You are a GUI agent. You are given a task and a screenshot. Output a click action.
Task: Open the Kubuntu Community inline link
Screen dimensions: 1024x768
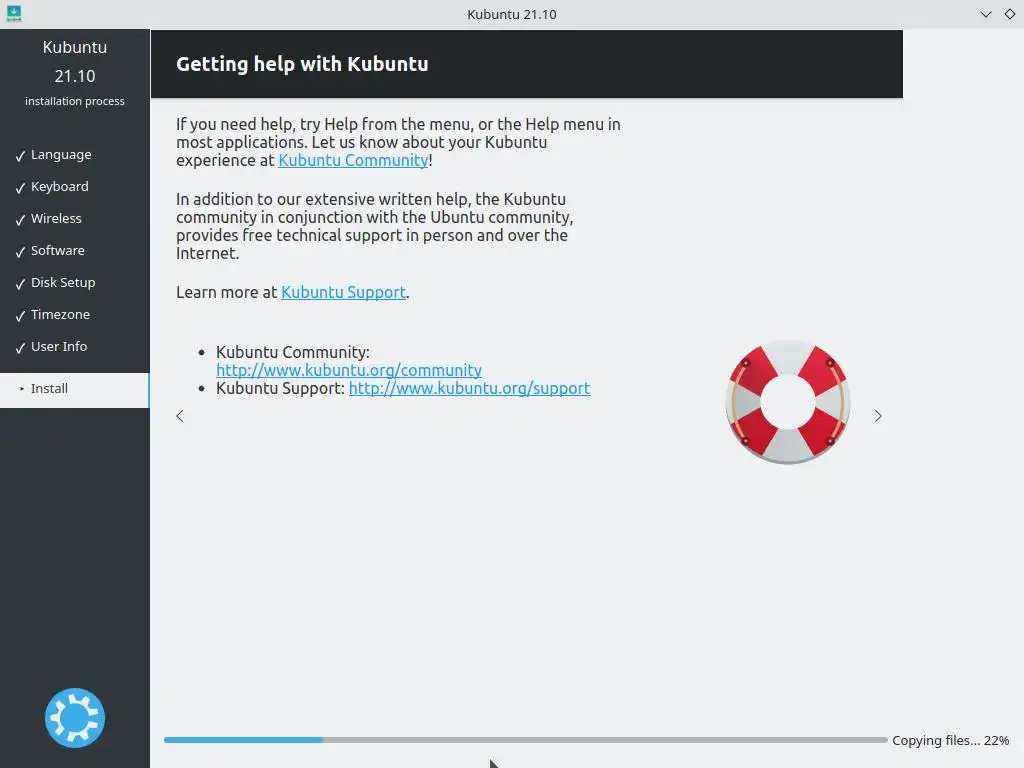coord(353,160)
